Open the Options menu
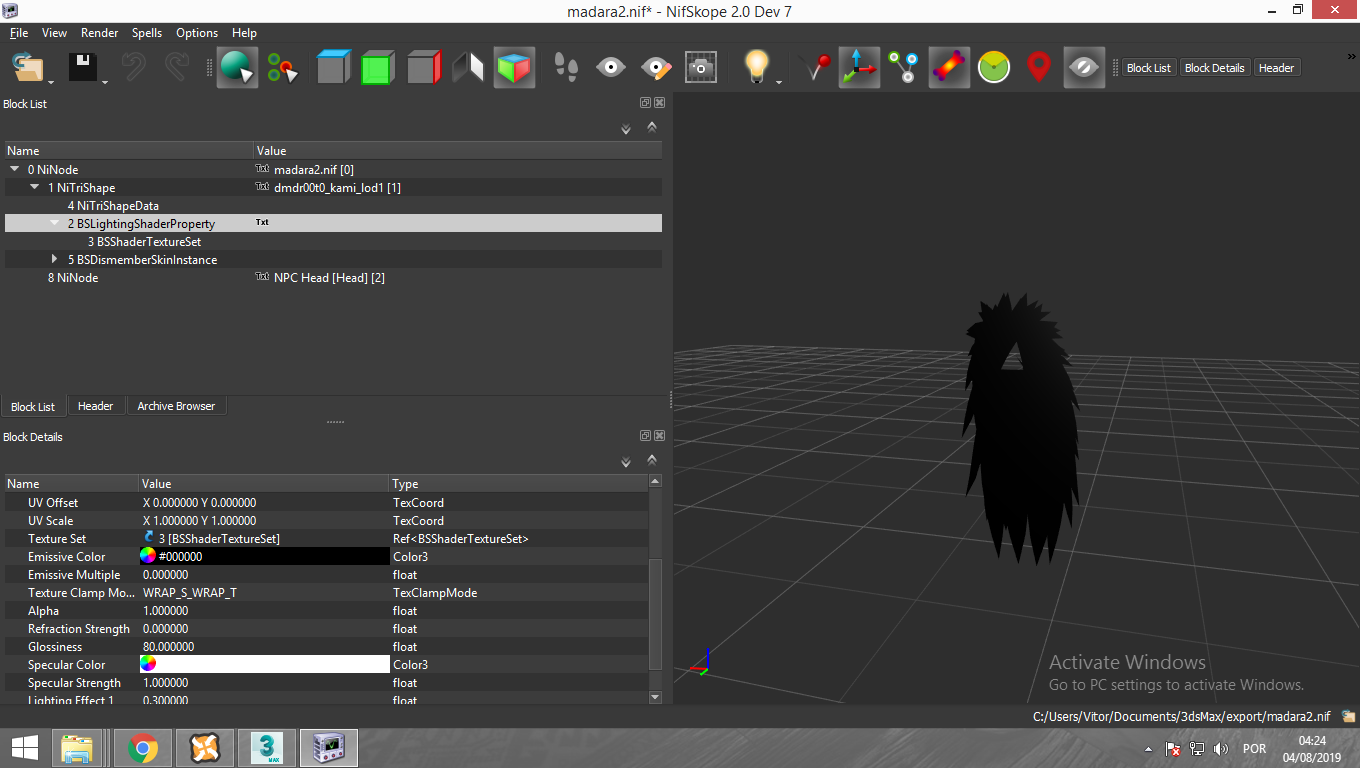Viewport: 1360px width, 768px height. point(197,33)
